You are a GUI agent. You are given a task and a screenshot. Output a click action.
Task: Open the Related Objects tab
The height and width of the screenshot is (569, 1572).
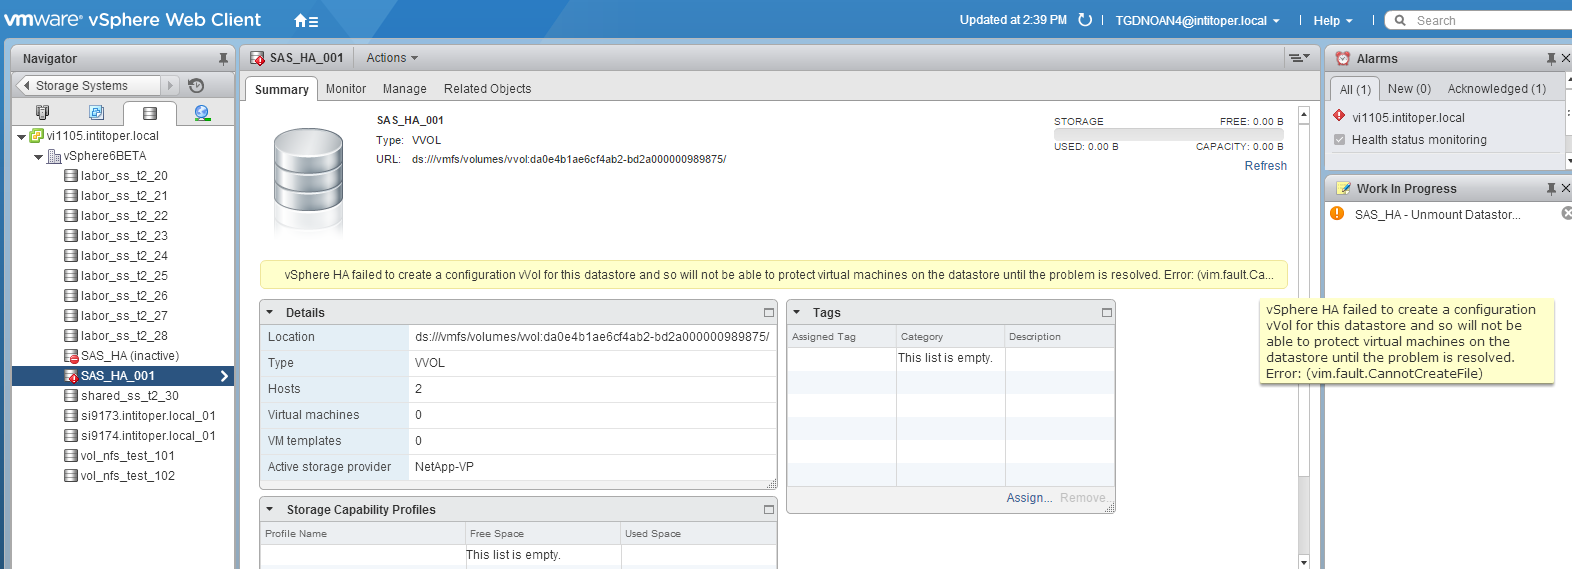coord(487,89)
